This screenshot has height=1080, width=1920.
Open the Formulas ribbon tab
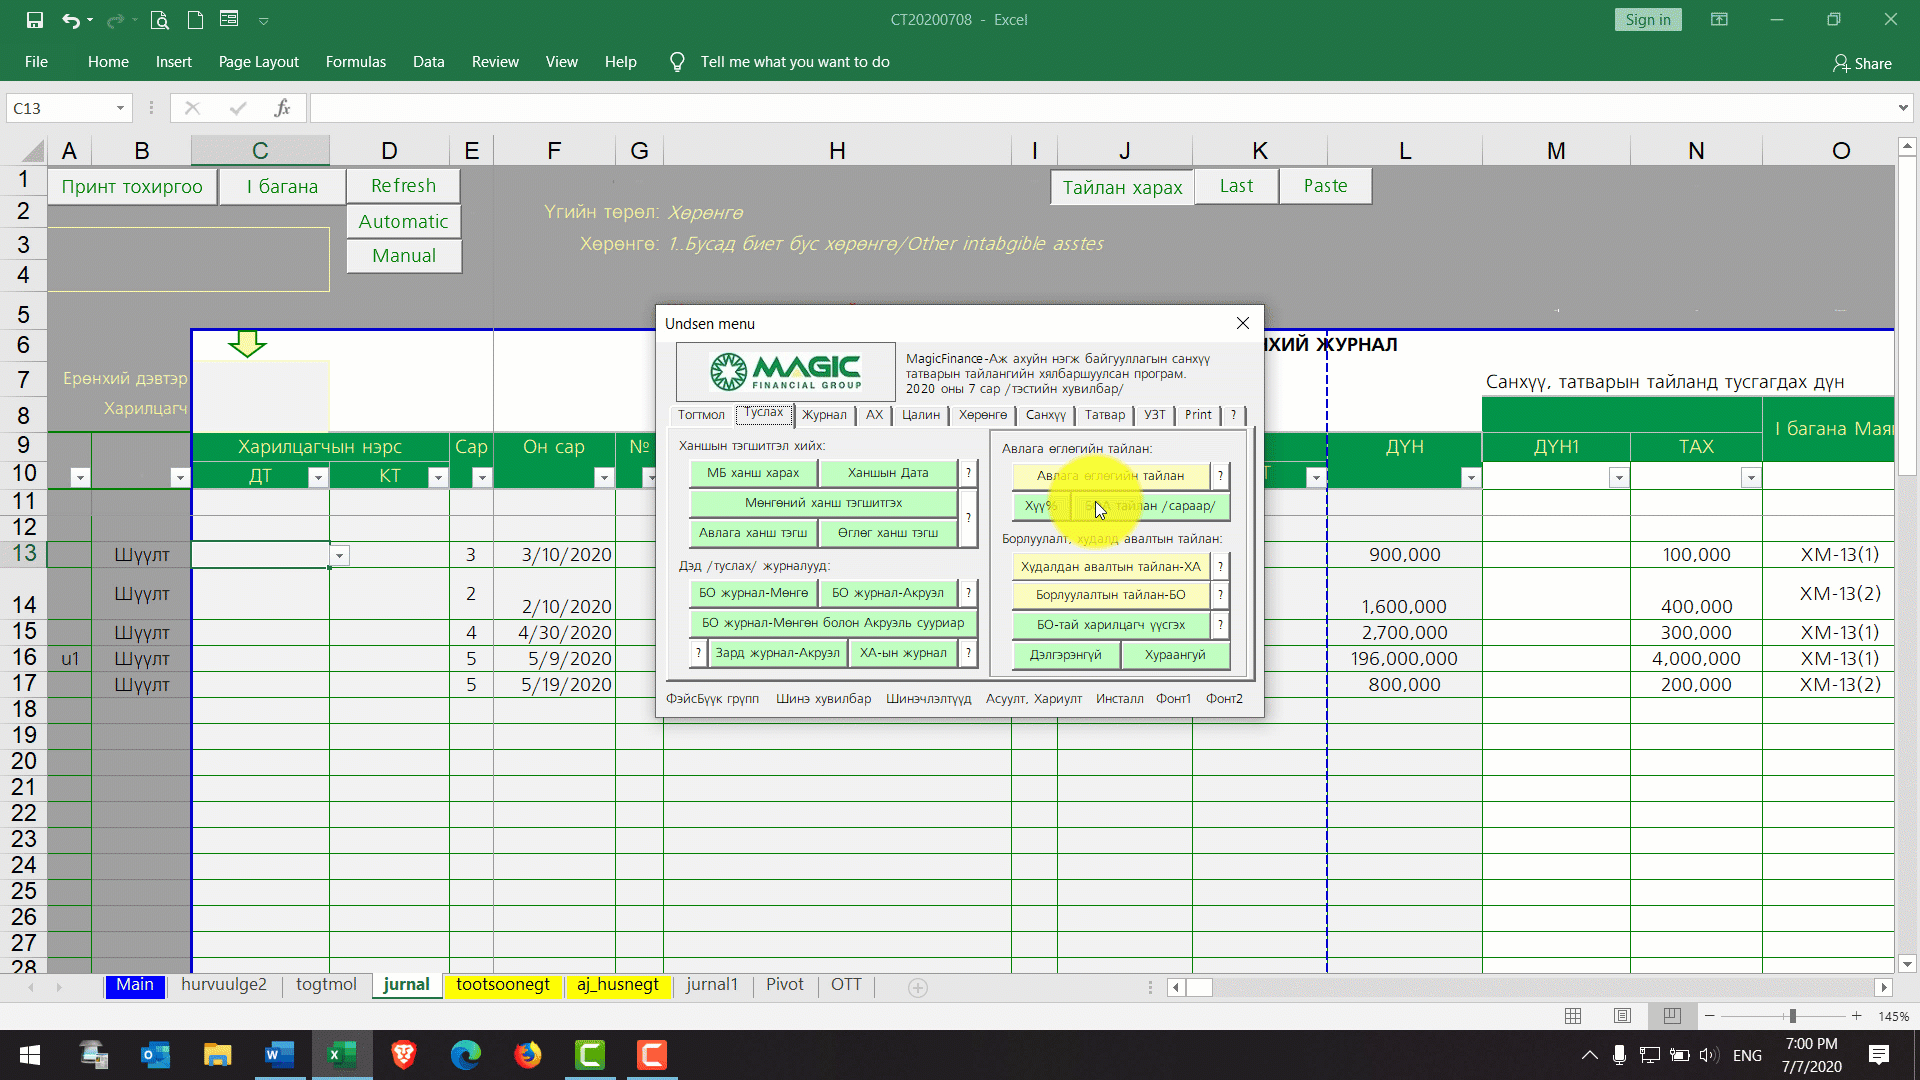click(x=355, y=62)
